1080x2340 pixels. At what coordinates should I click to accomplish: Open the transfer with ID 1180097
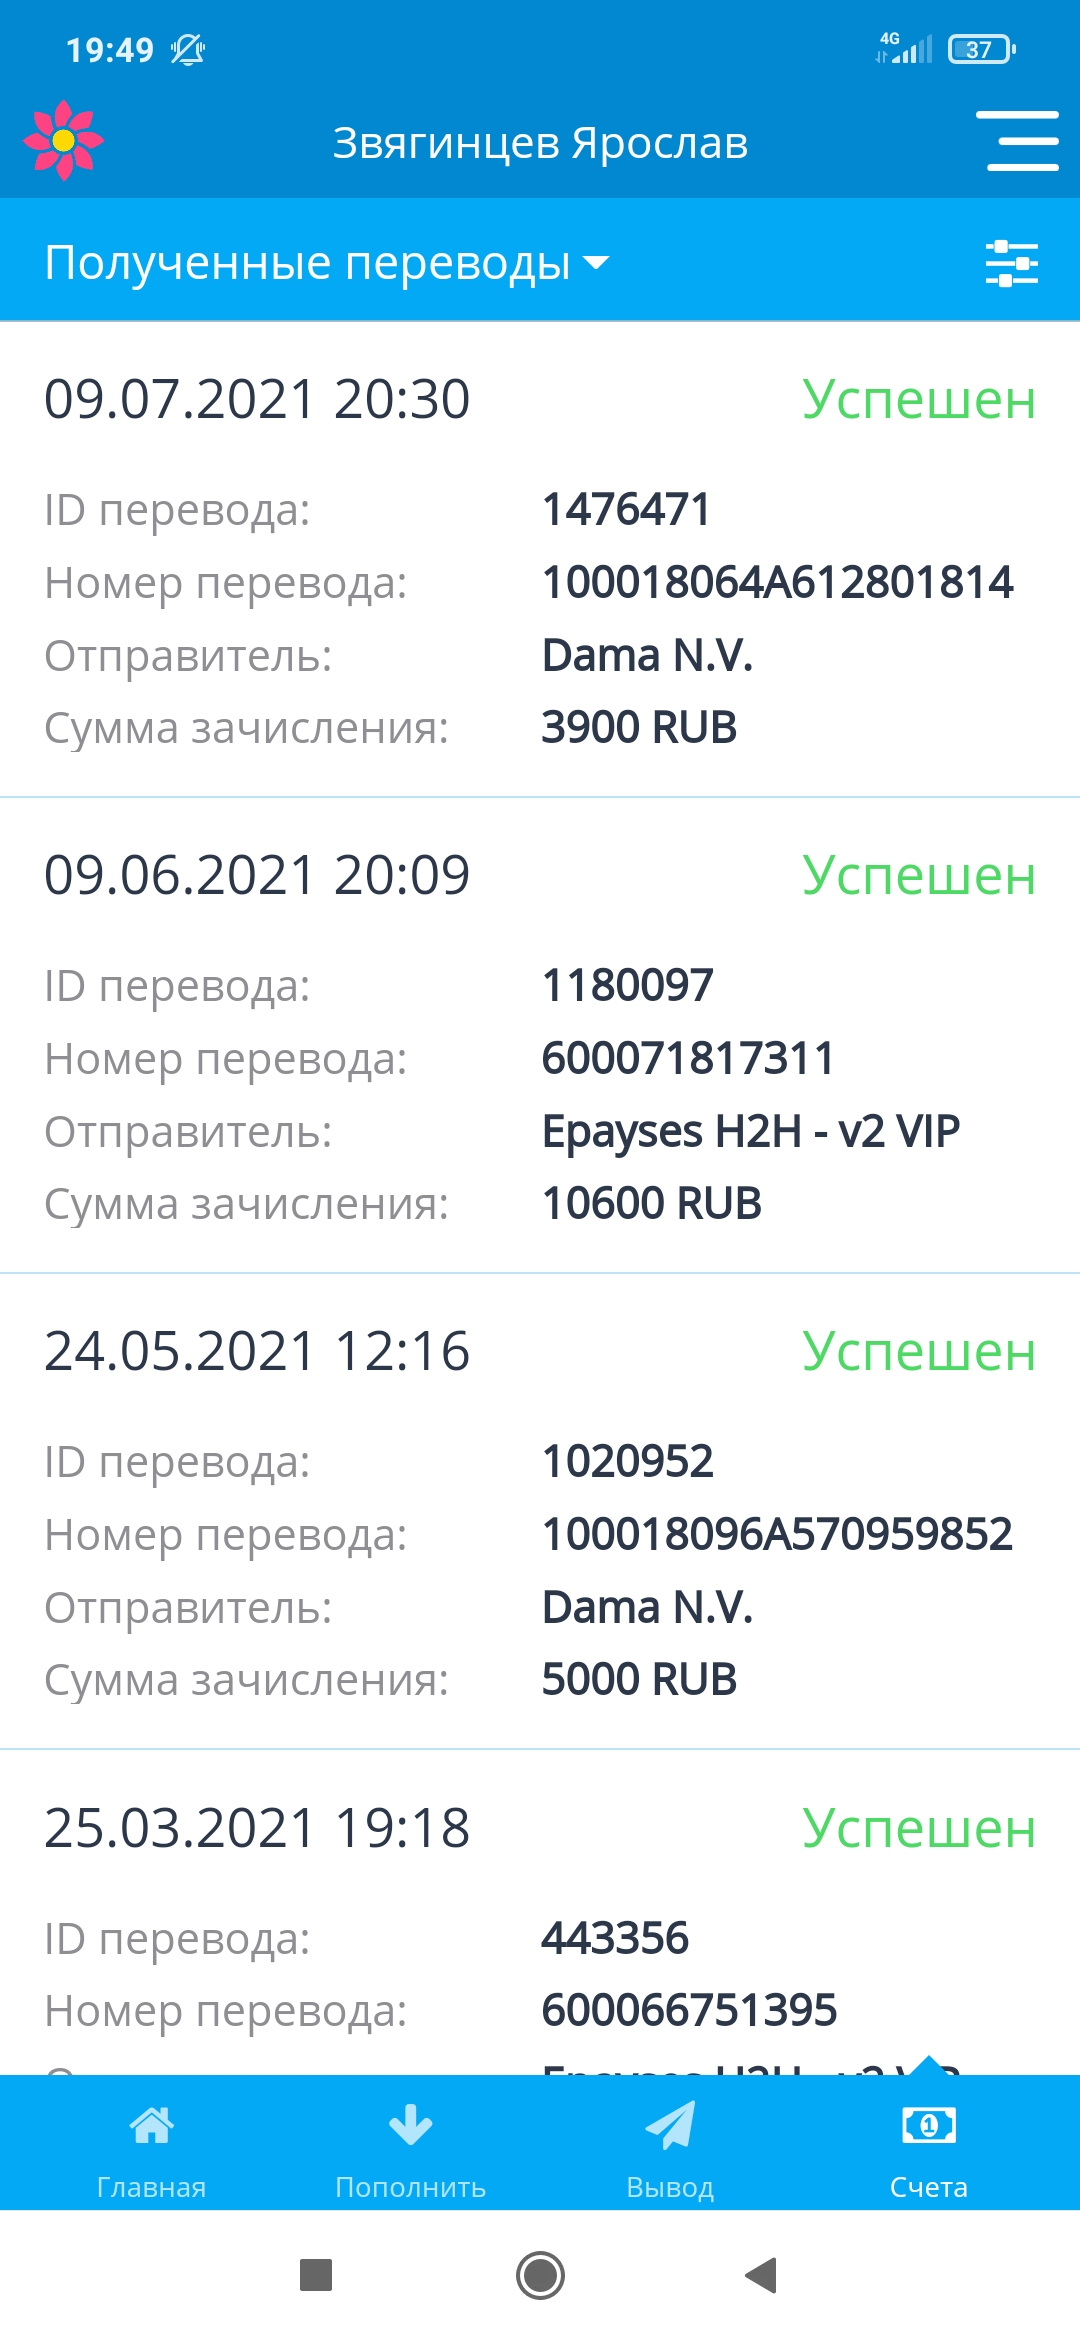[x=540, y=1035]
